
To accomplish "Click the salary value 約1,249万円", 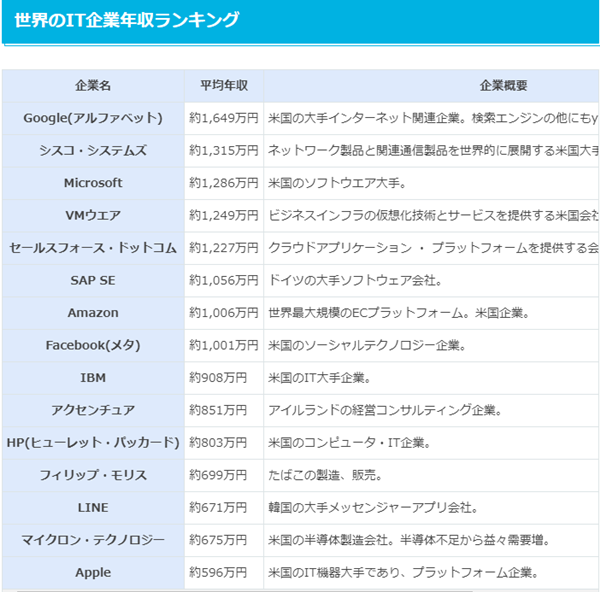I will click(224, 215).
